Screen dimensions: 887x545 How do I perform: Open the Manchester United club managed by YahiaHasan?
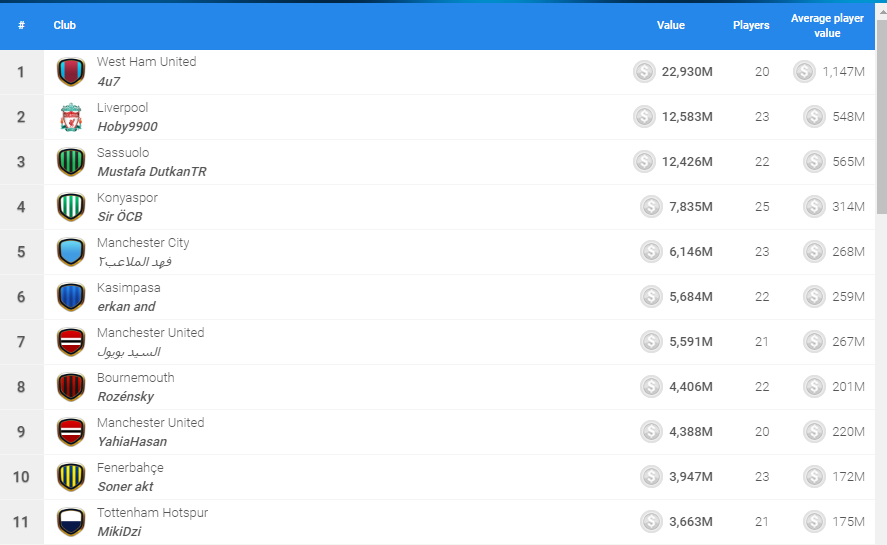pos(150,423)
